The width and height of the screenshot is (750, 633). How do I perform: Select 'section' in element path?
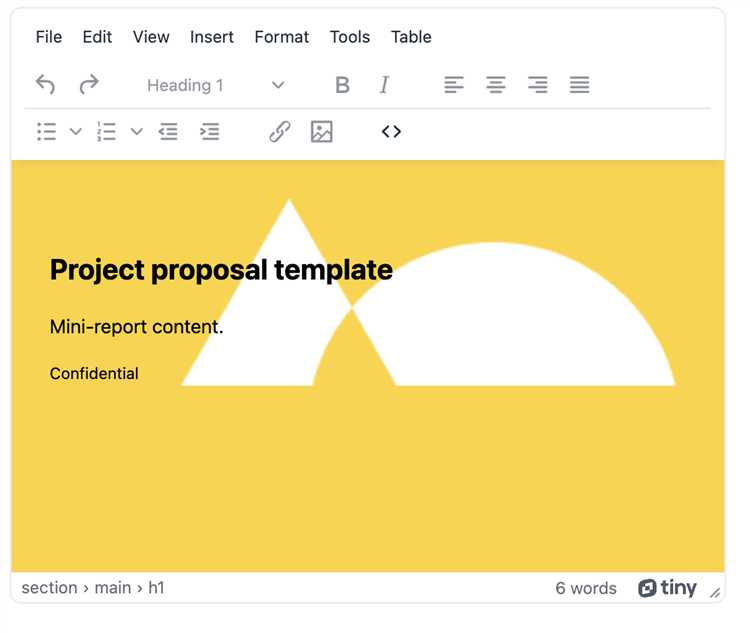pos(49,588)
